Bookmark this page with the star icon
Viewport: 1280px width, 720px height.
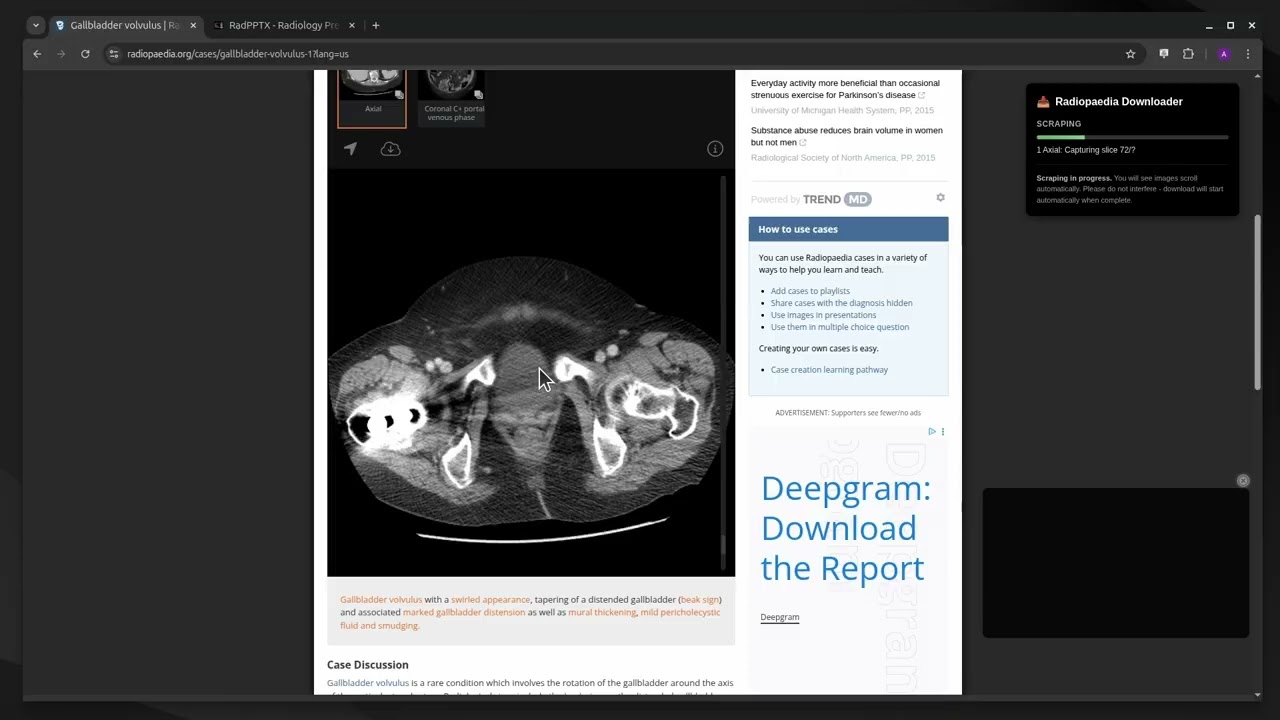(1131, 54)
